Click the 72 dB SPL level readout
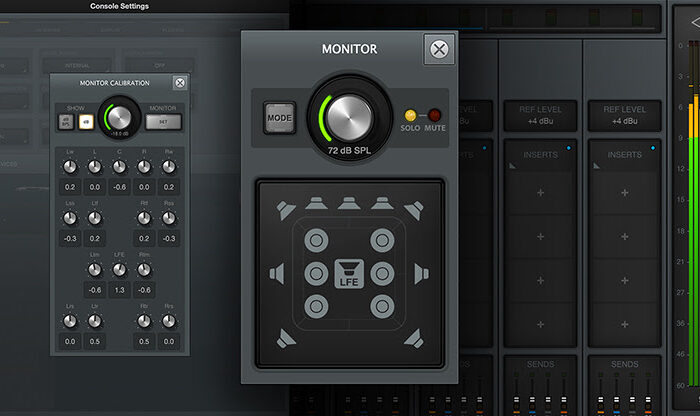 pos(349,151)
